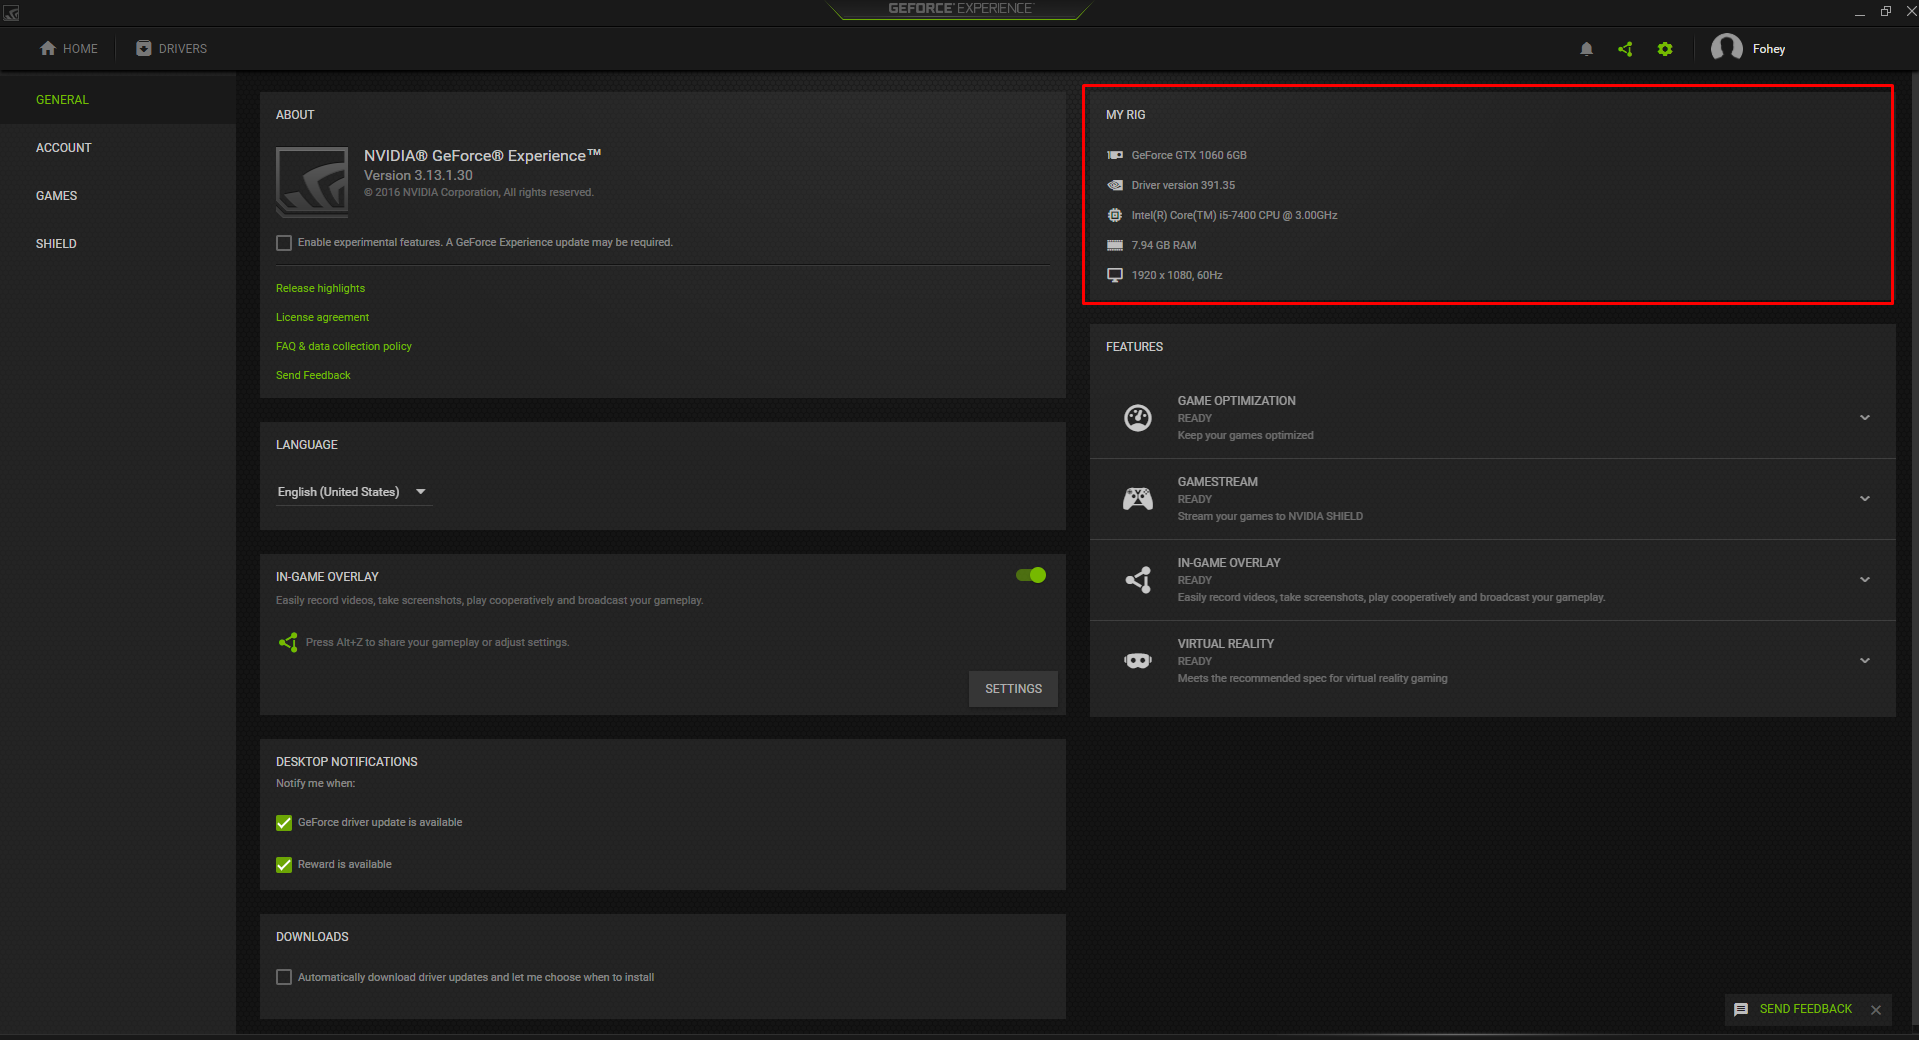Image resolution: width=1919 pixels, height=1040 pixels.
Task: Turn off the In-Game Overlay toggle
Action: point(1031,575)
